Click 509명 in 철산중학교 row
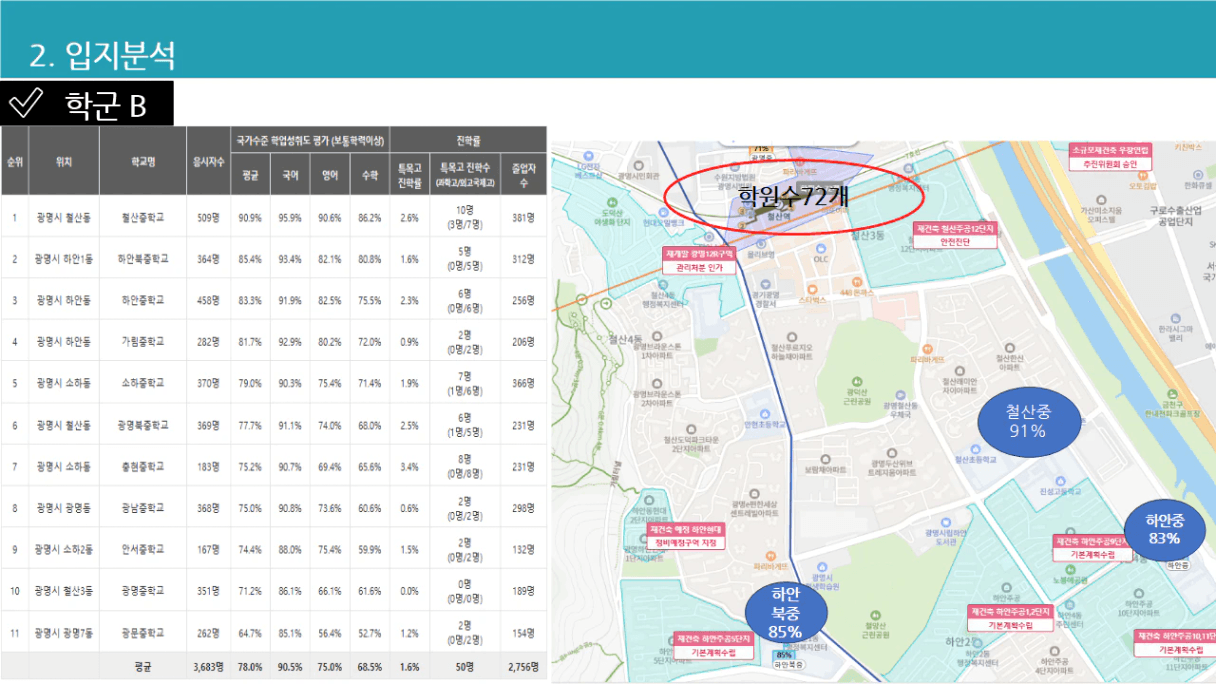Viewport: 1216px width, 684px height. [x=208, y=216]
